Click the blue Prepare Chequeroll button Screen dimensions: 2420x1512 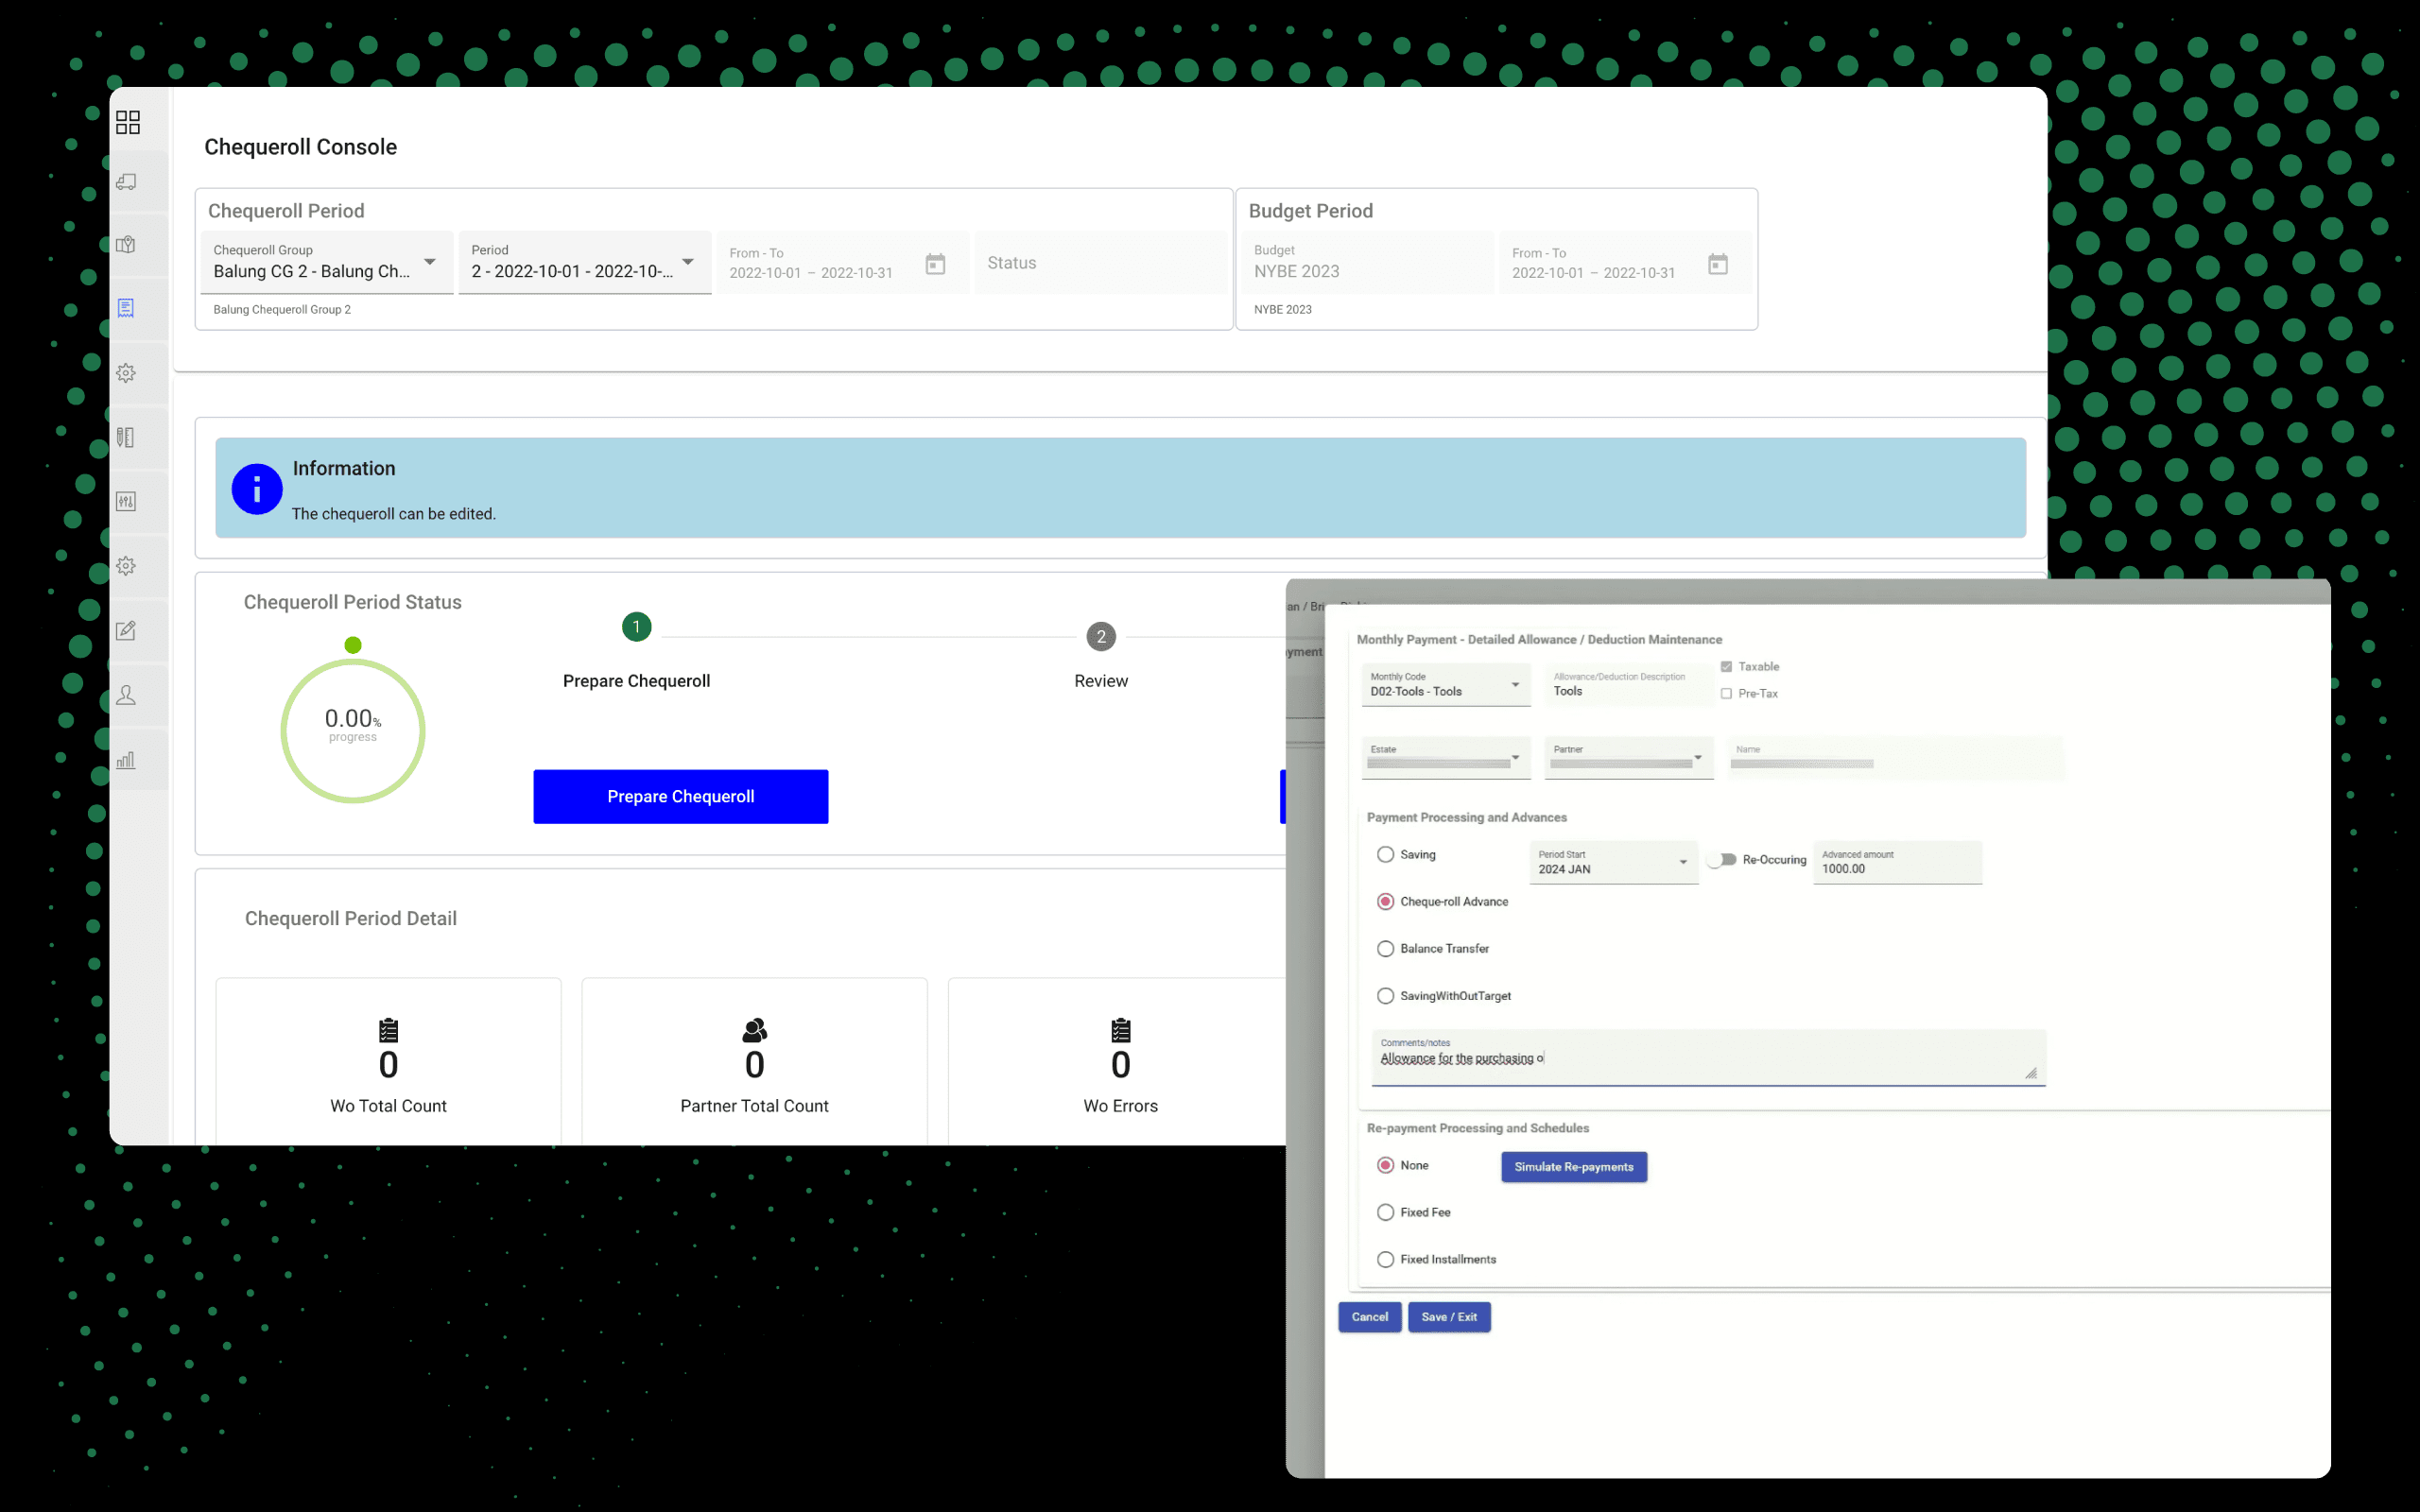click(x=680, y=797)
